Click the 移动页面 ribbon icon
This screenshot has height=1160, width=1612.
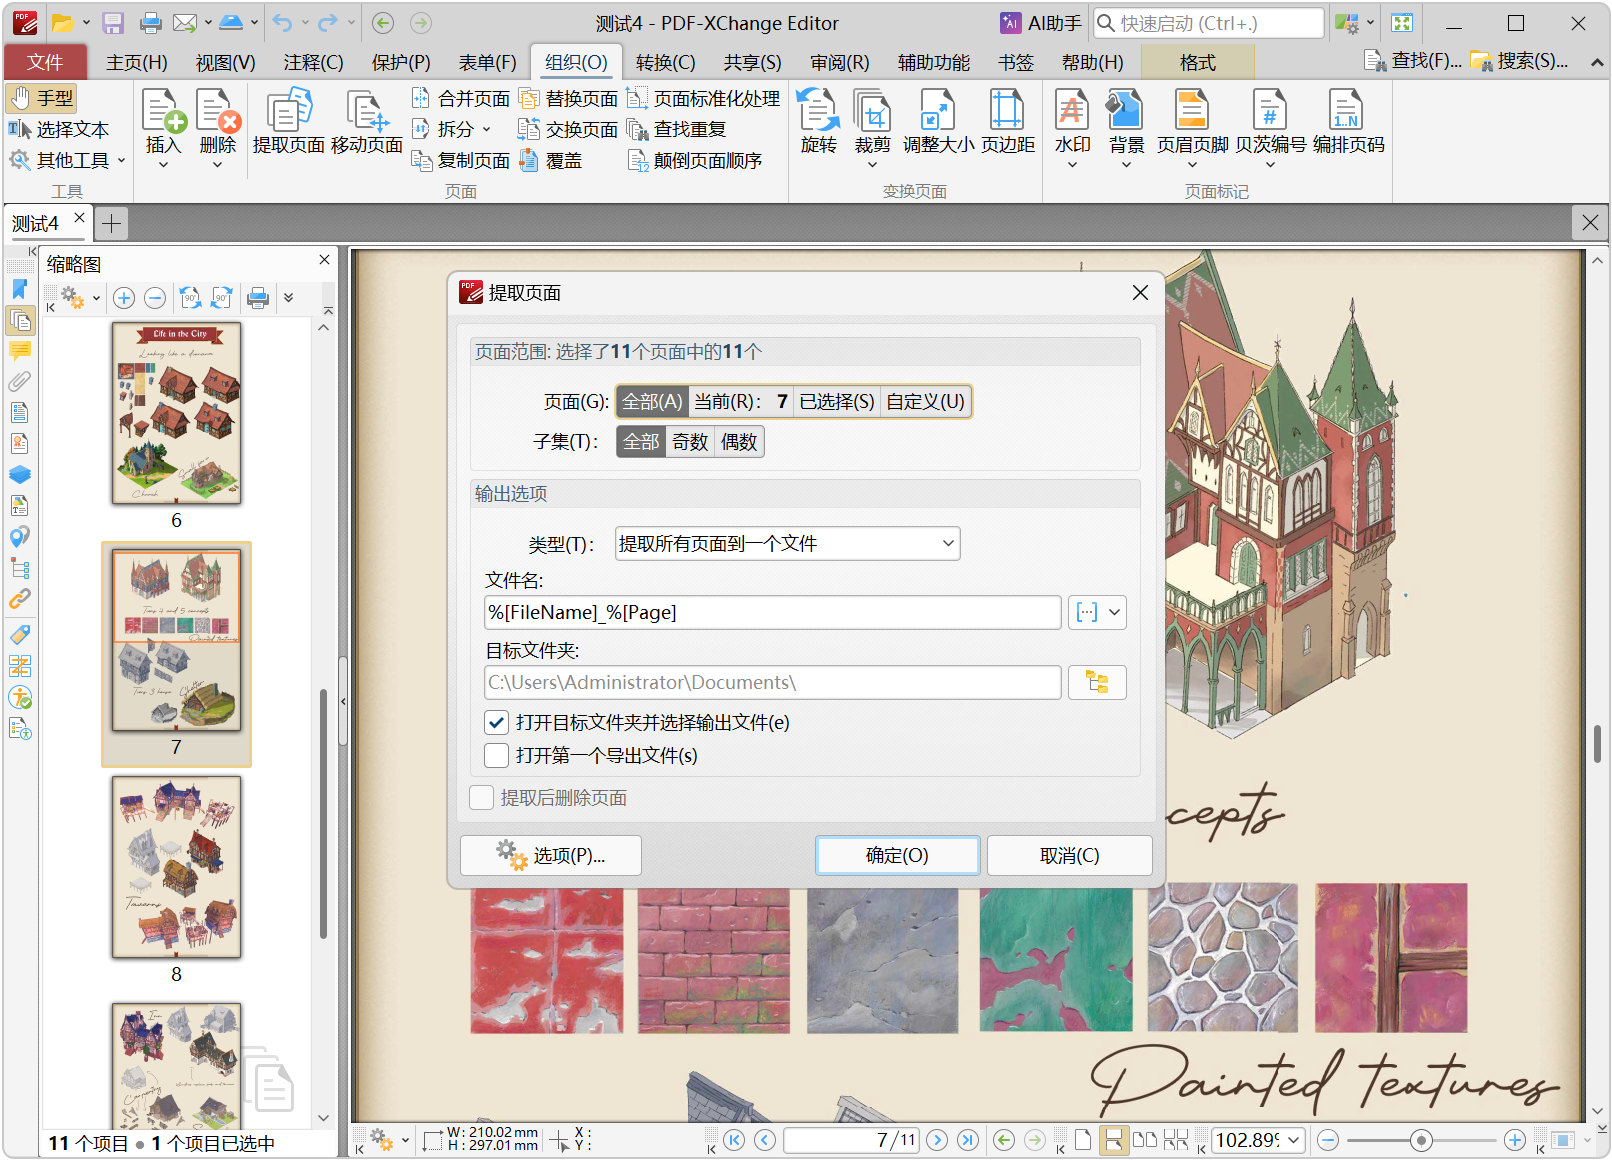(367, 122)
